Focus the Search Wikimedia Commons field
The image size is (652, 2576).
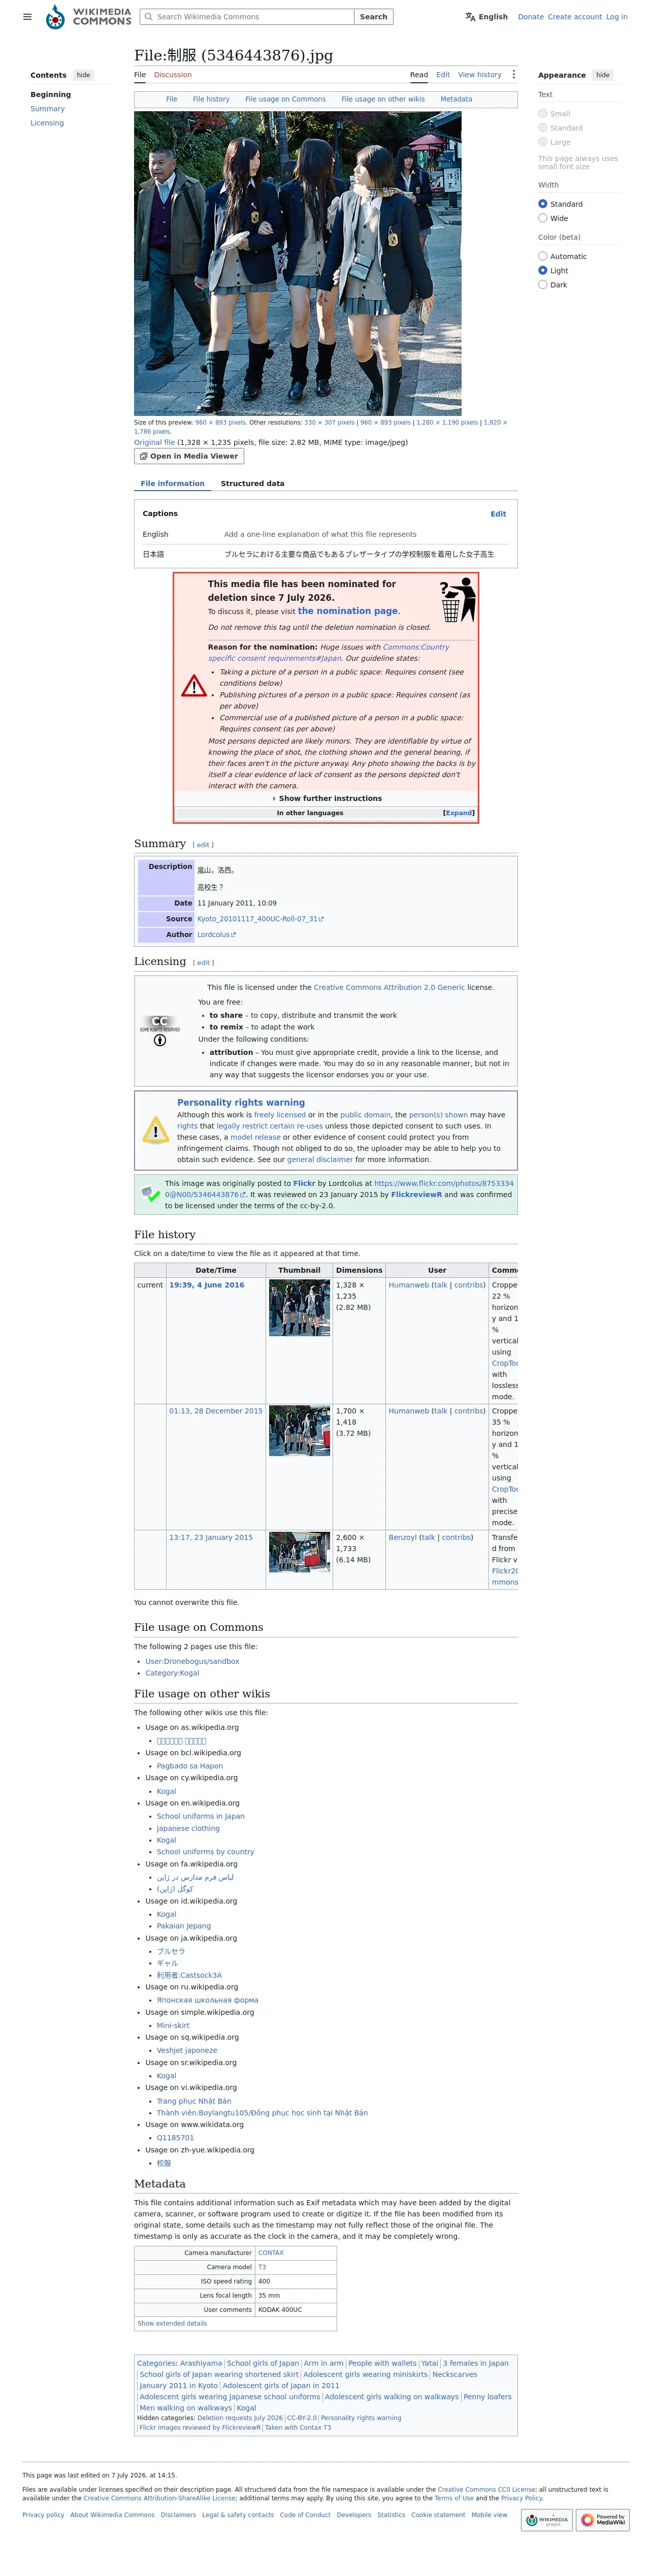(247, 17)
